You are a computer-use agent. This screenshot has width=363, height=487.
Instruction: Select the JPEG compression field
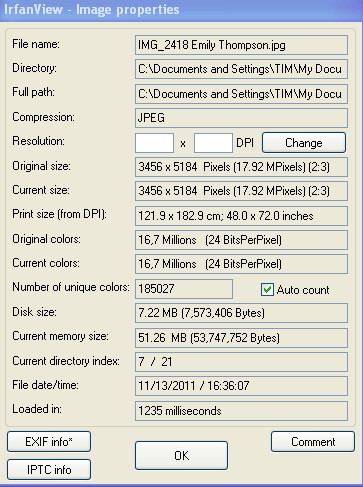click(x=241, y=118)
